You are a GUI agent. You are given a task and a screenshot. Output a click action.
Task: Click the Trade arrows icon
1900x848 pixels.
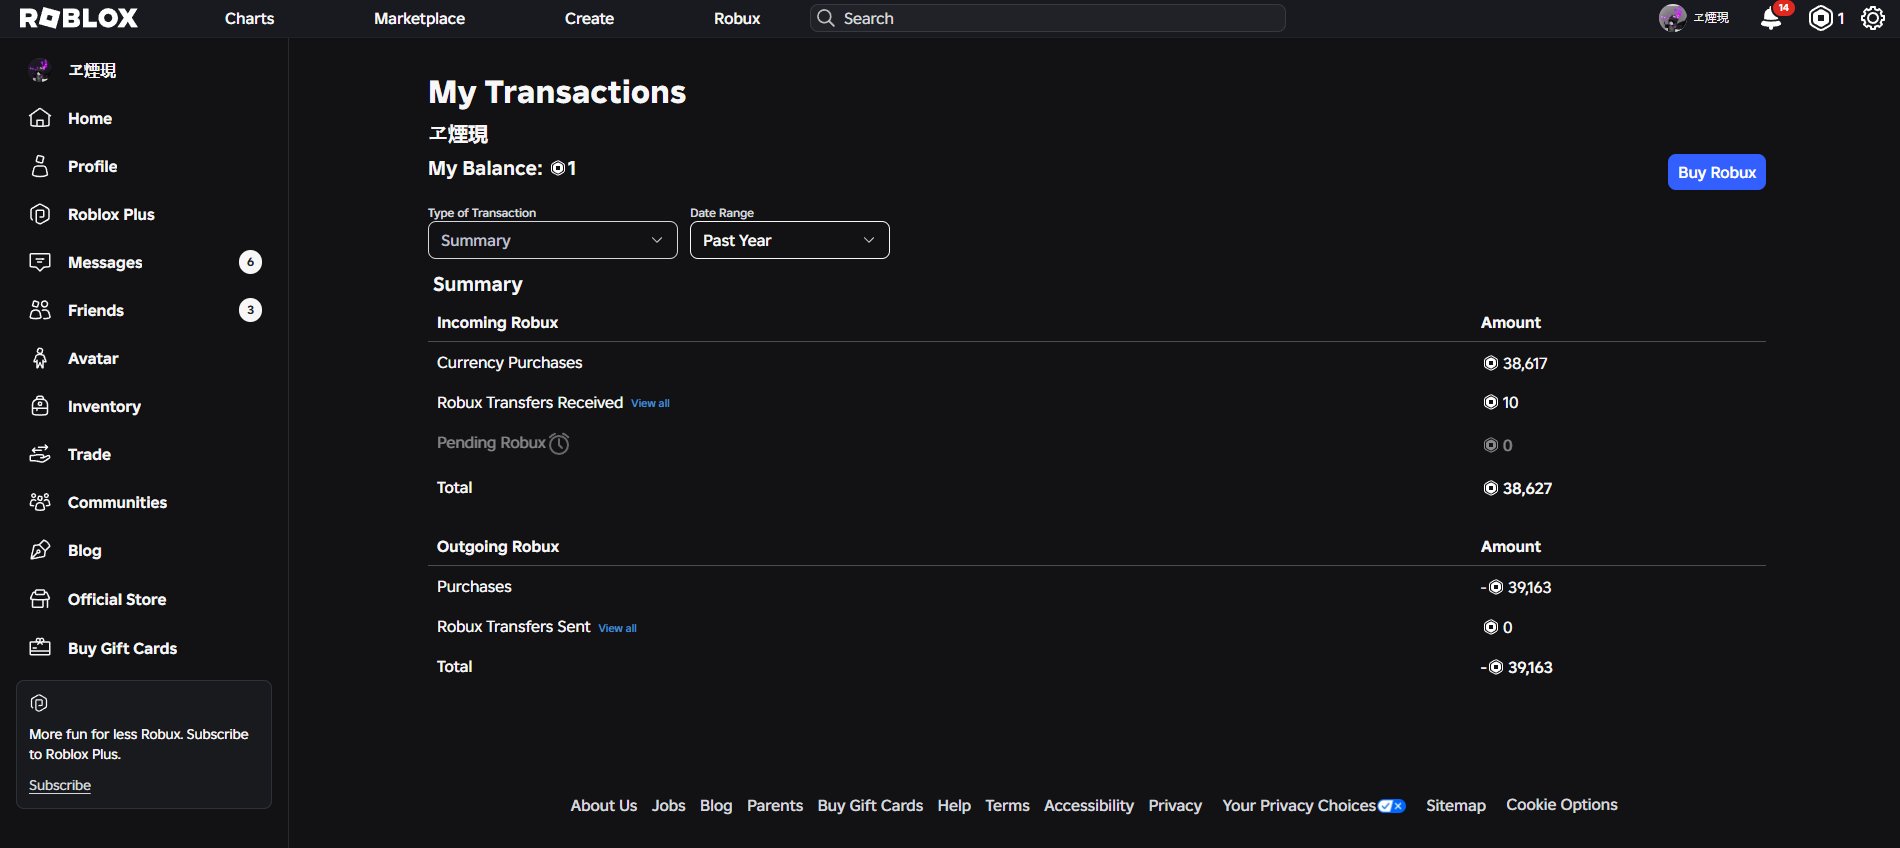coord(40,454)
